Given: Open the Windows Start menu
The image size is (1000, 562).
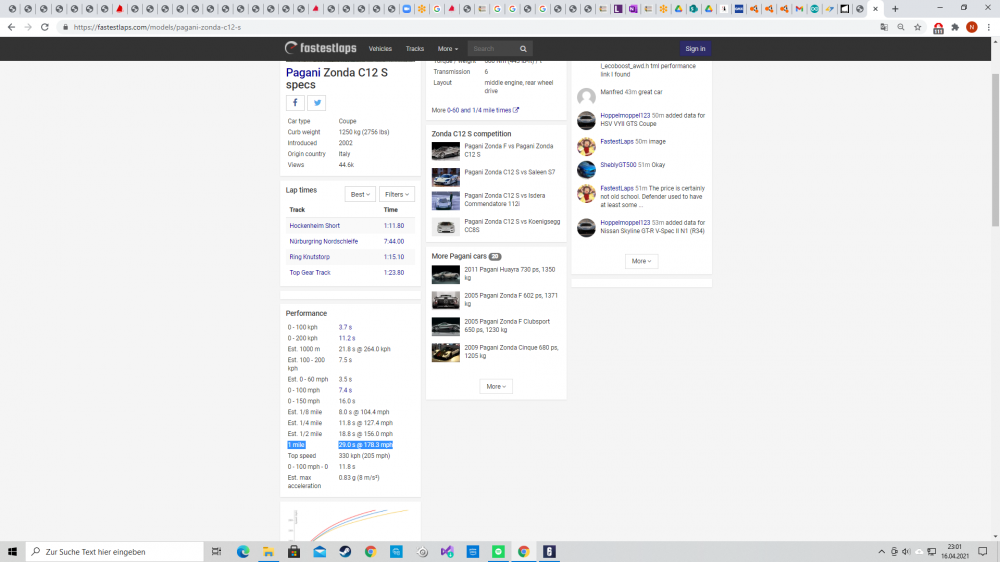Looking at the screenshot, I should pyautogui.click(x=12, y=552).
